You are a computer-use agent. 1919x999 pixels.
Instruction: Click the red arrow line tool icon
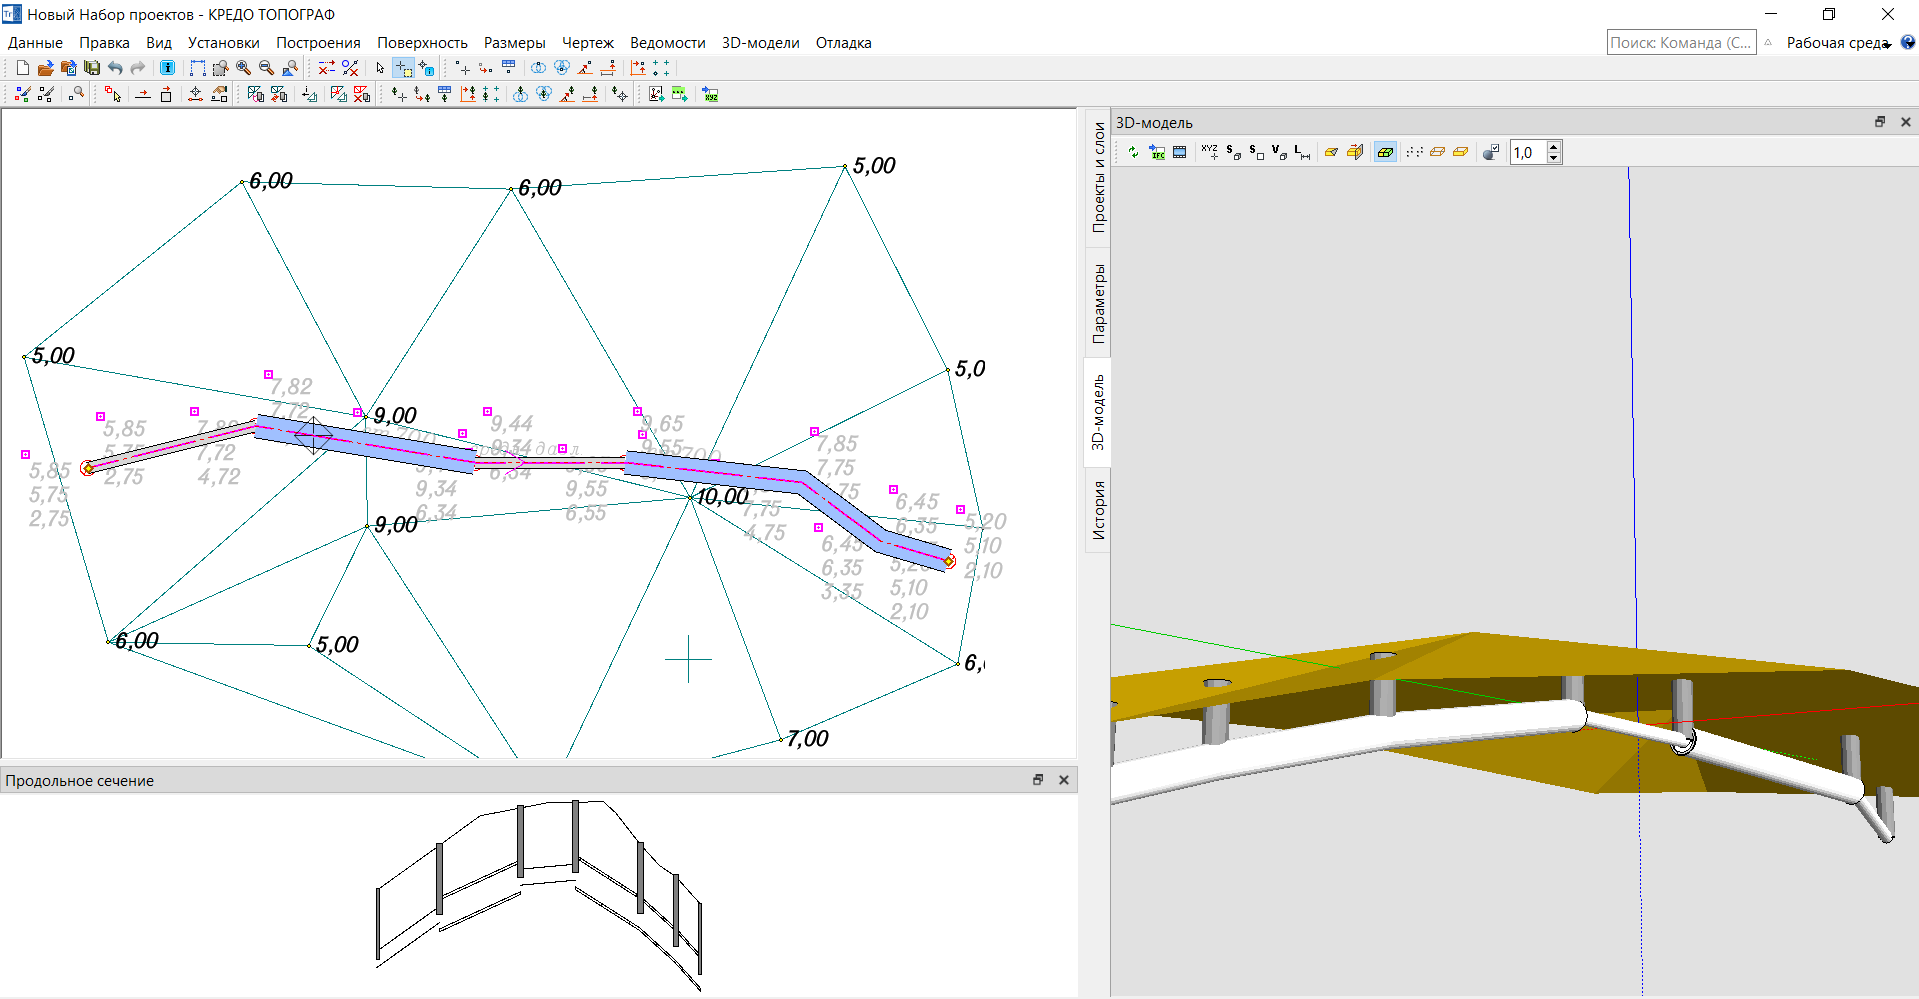[x=143, y=94]
